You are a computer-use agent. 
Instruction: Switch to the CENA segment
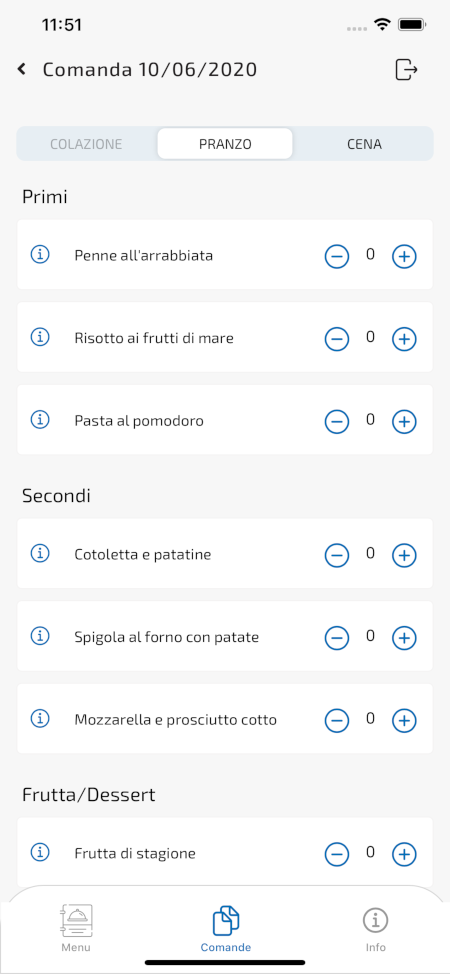click(x=364, y=144)
